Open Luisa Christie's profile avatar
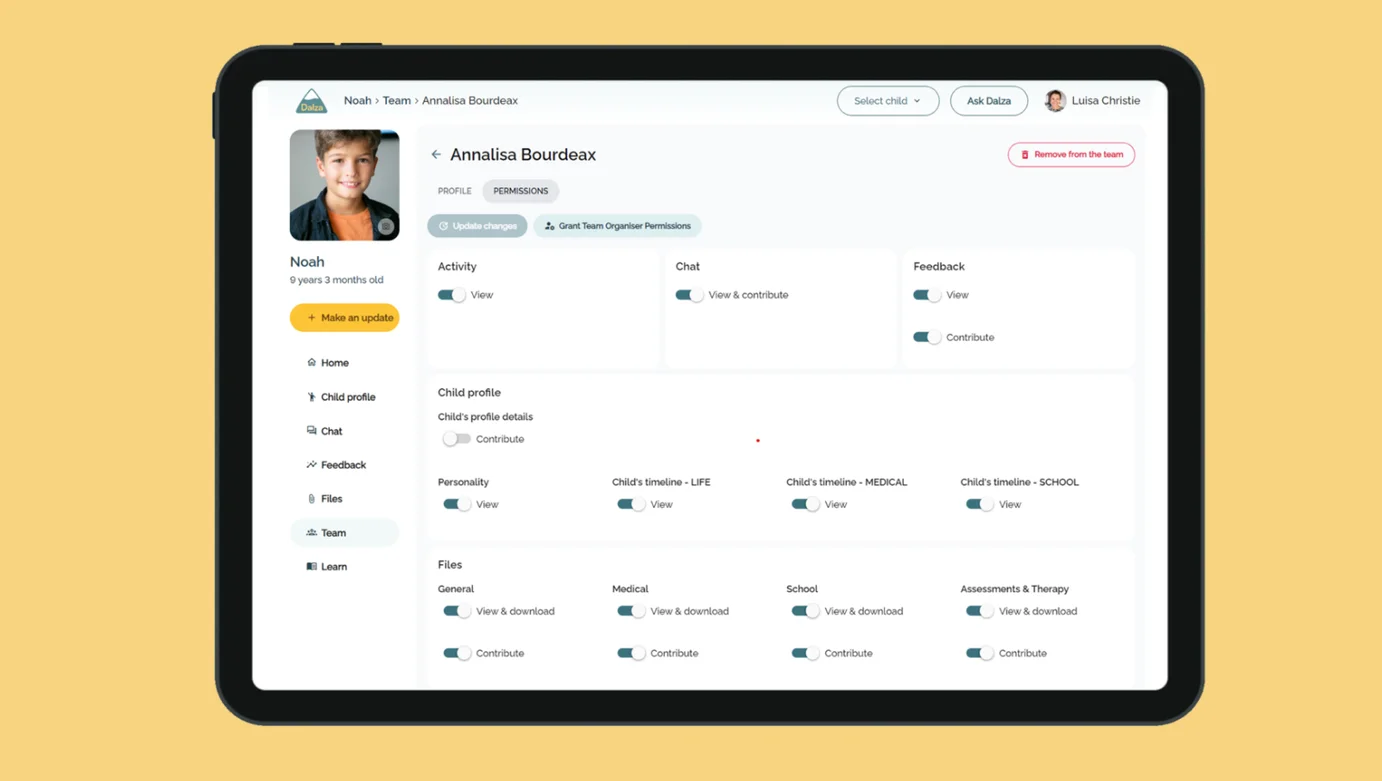Viewport: 1382px width, 781px height. click(1054, 100)
